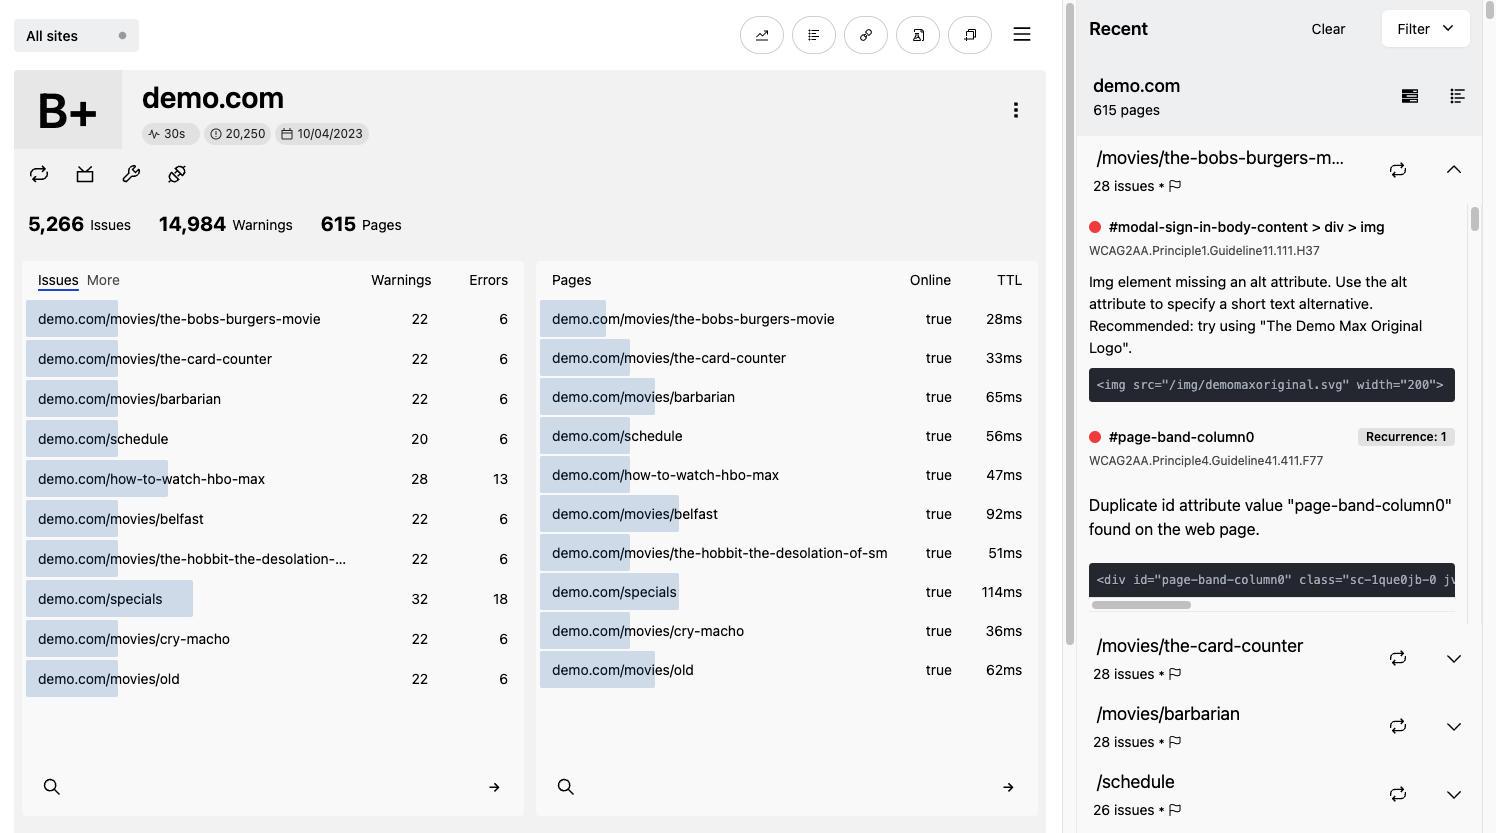This screenshot has width=1496, height=833.
Task: Open the hamburger menu at top right
Action: (x=1022, y=34)
